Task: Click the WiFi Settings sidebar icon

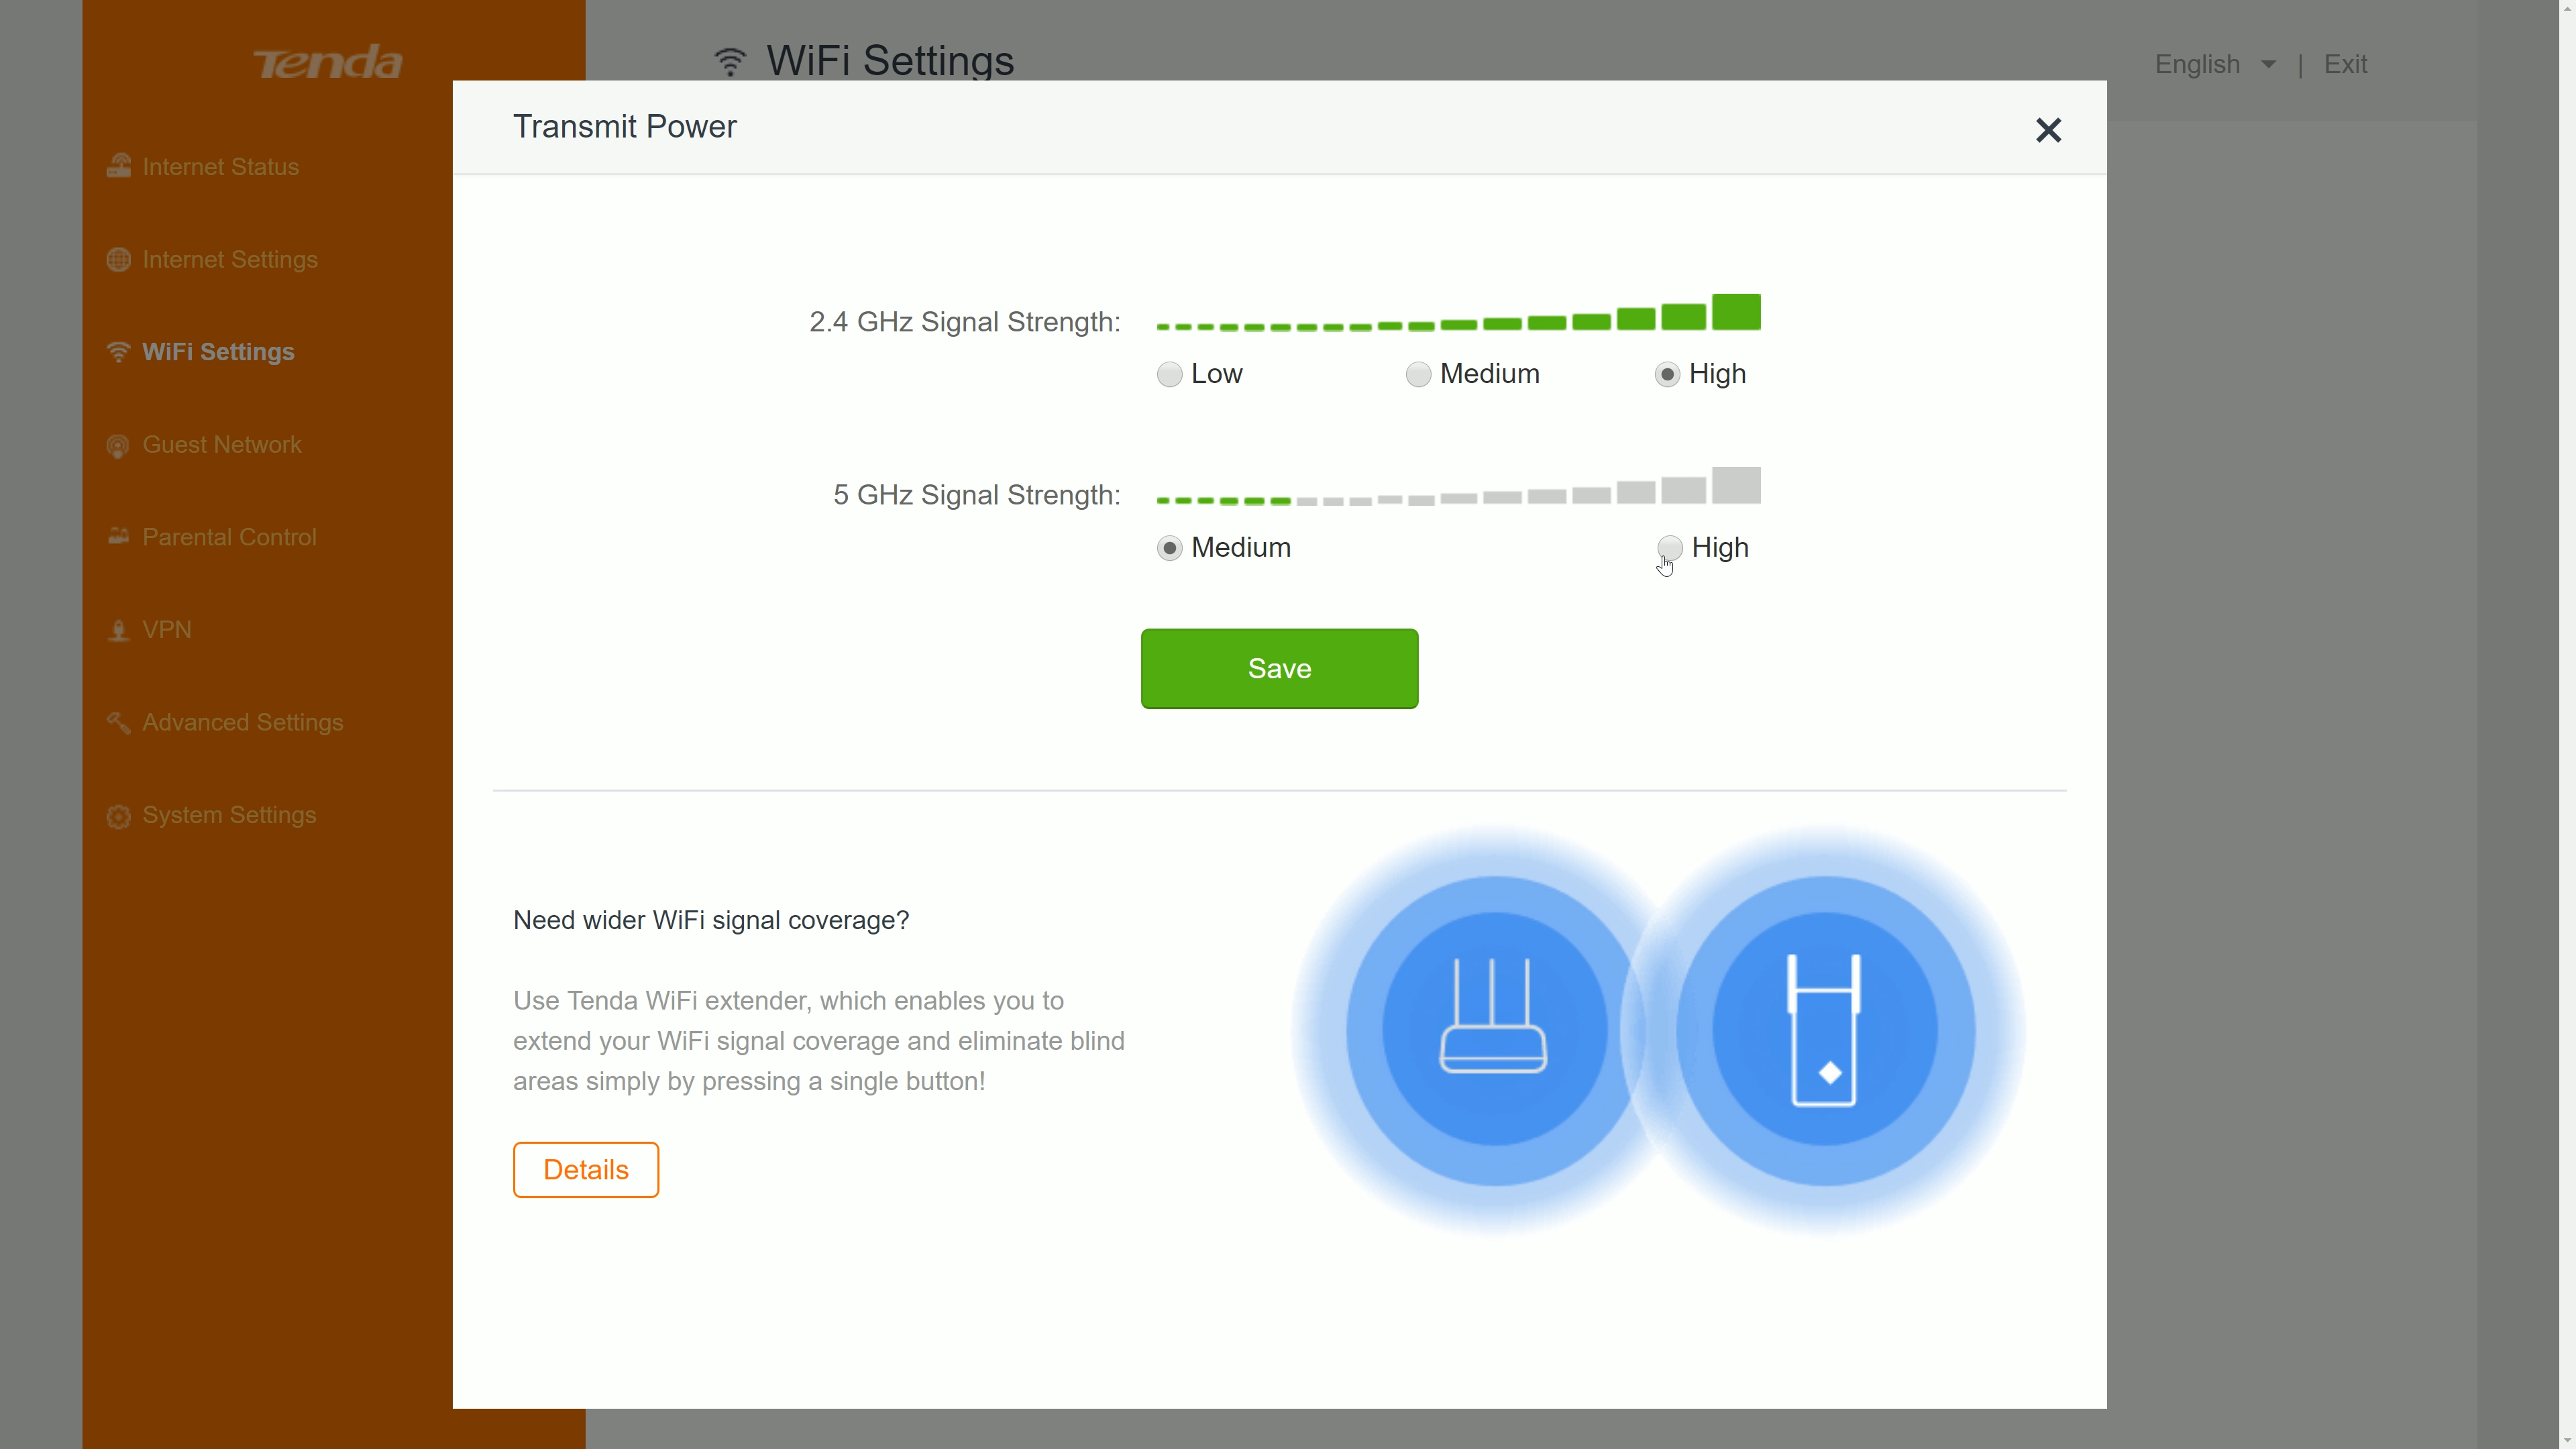Action: [119, 352]
